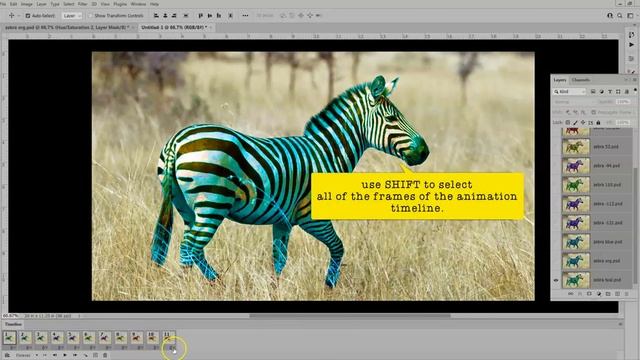Click pixel layer filter icon in Layers panel

click(593, 91)
